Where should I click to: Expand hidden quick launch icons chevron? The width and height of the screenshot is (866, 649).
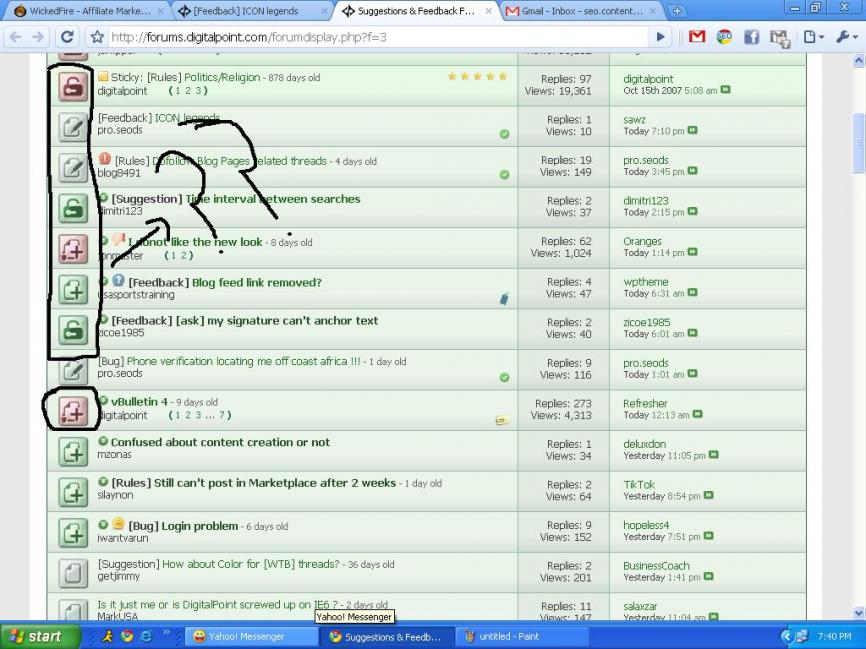[x=166, y=632]
